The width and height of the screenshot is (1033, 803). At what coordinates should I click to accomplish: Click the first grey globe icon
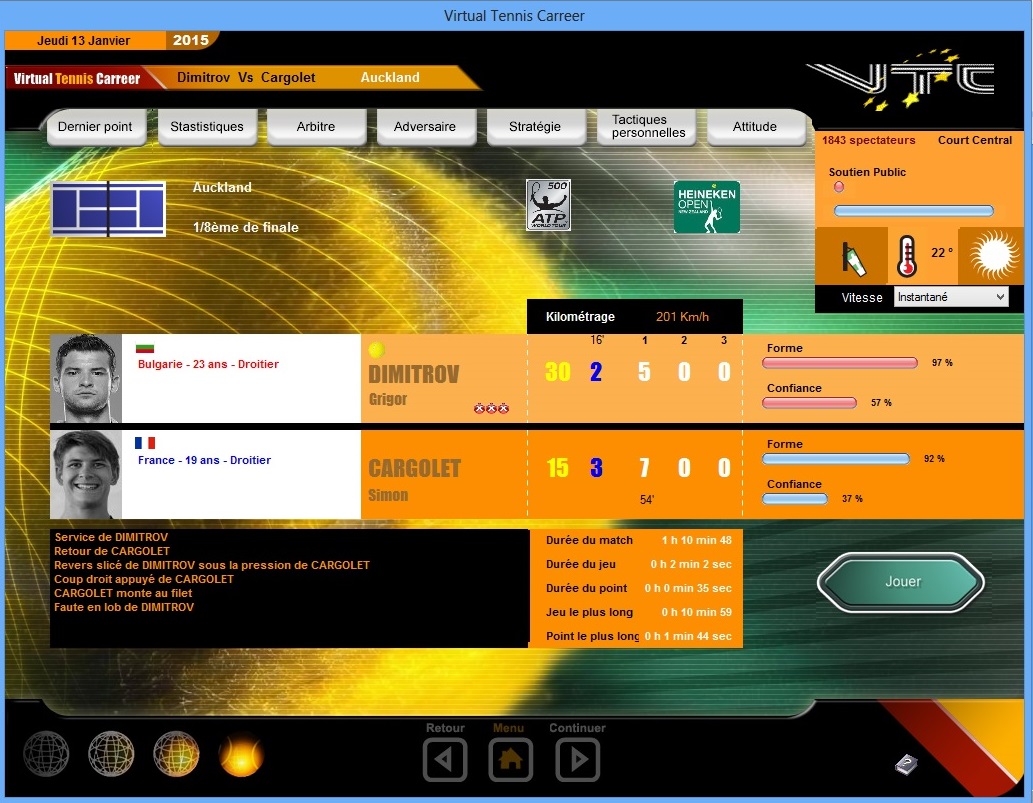tap(46, 755)
